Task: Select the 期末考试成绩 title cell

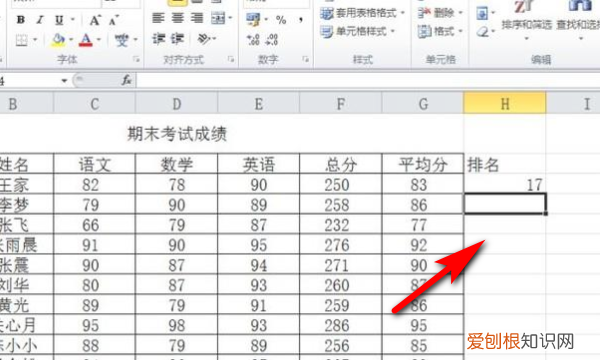Action: tap(177, 134)
